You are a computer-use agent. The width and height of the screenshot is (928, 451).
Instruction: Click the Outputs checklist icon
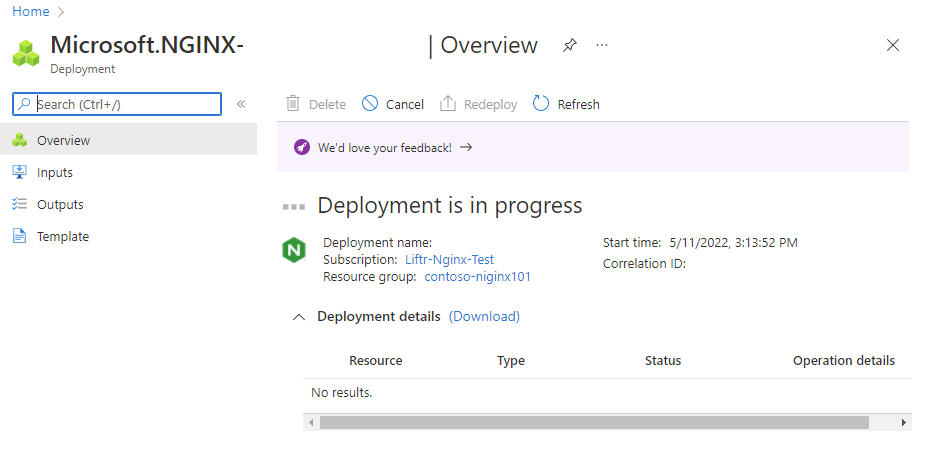click(x=20, y=204)
